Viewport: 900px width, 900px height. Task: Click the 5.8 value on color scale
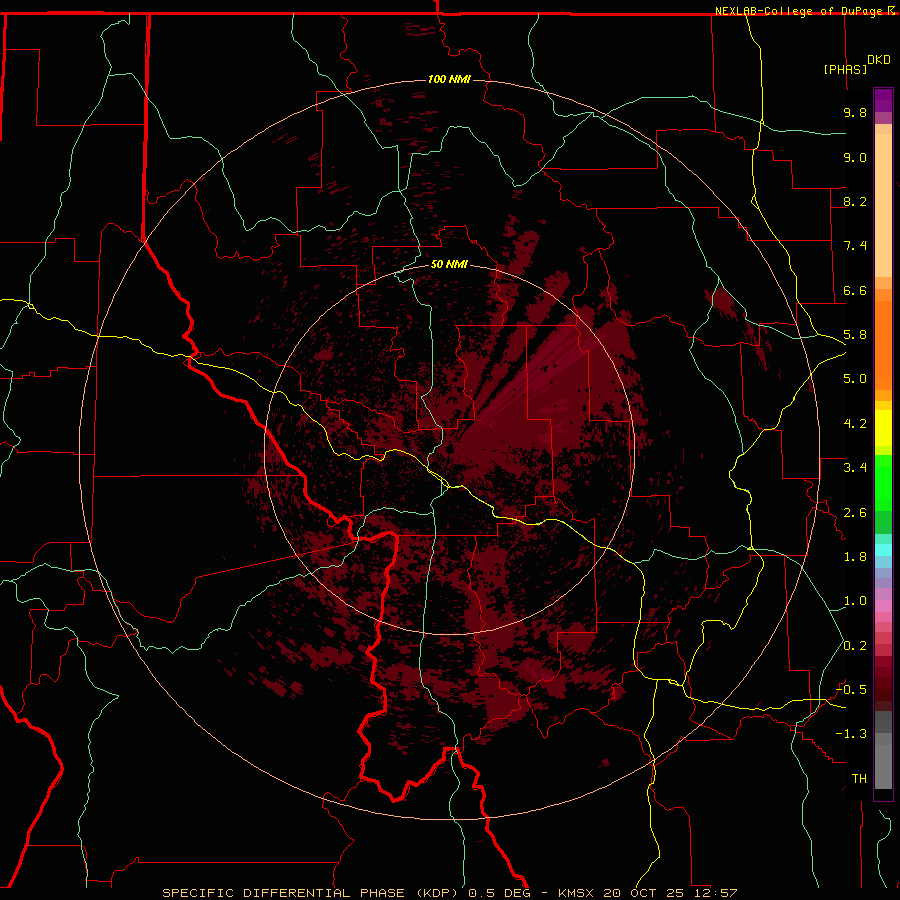[855, 335]
